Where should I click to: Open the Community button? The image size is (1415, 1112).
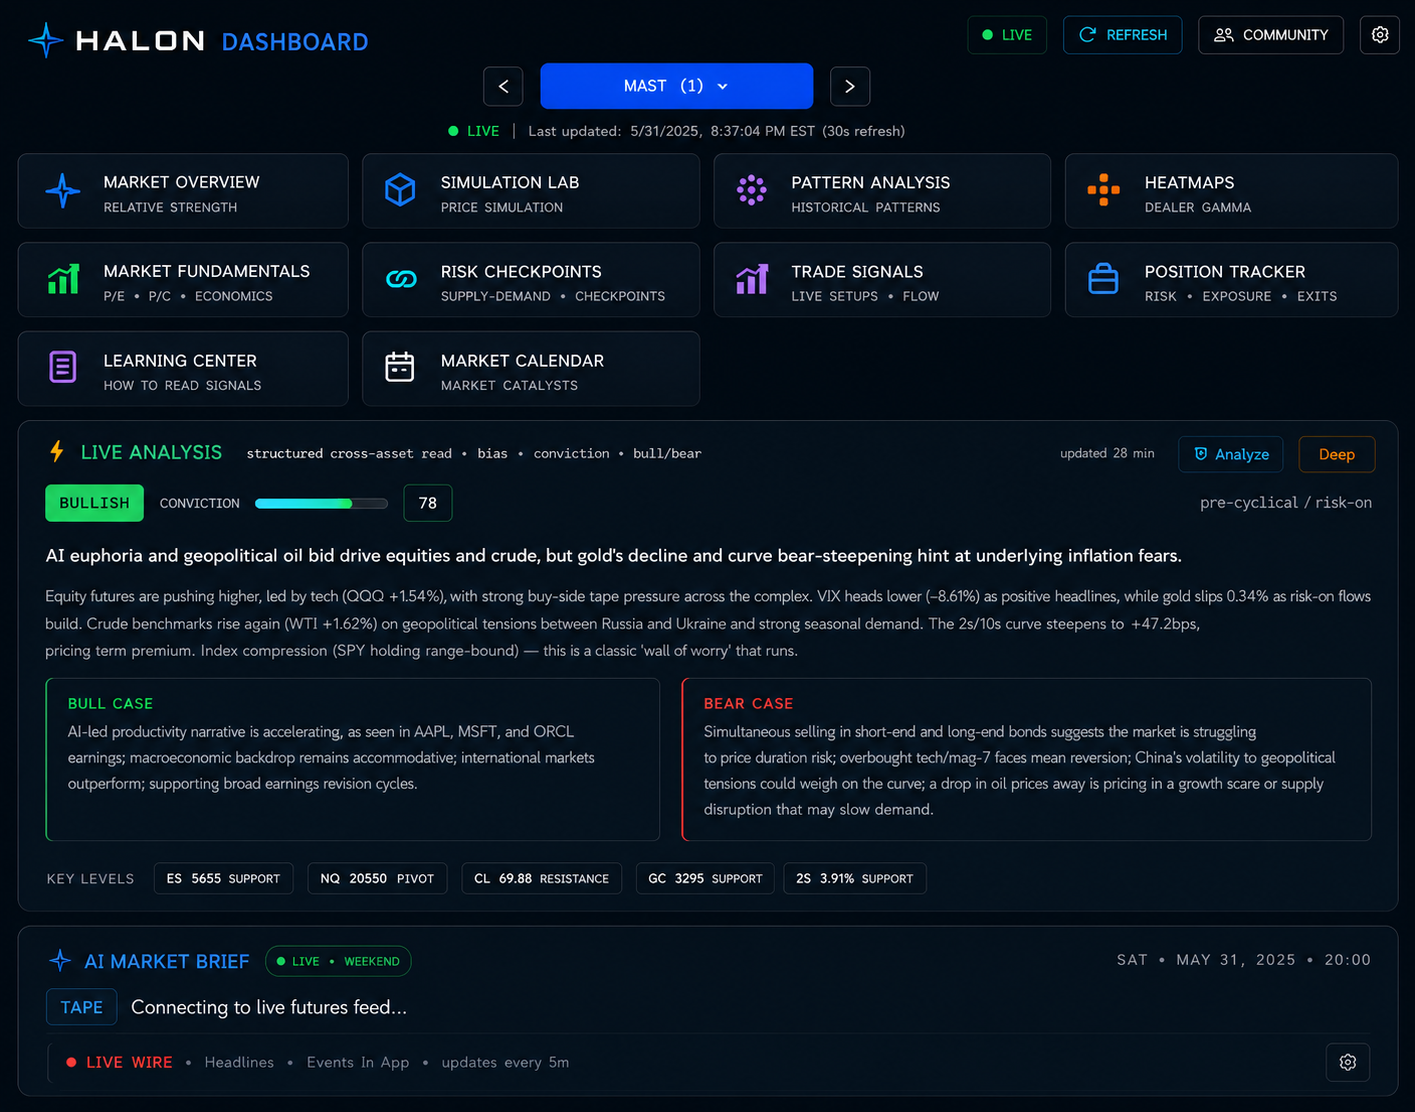(1270, 35)
